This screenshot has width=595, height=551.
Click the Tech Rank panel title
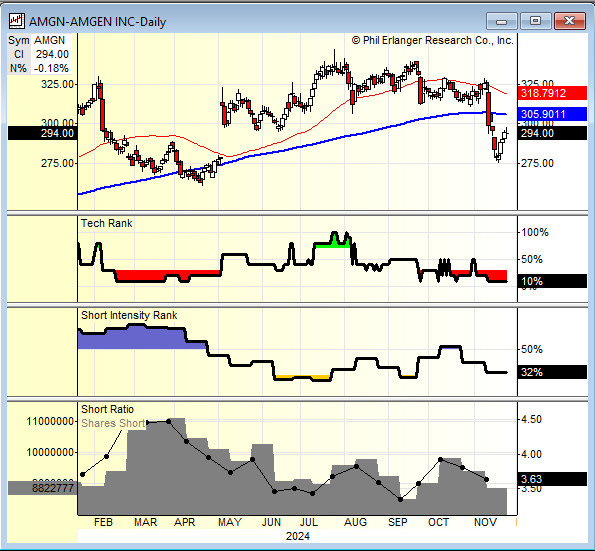107,223
